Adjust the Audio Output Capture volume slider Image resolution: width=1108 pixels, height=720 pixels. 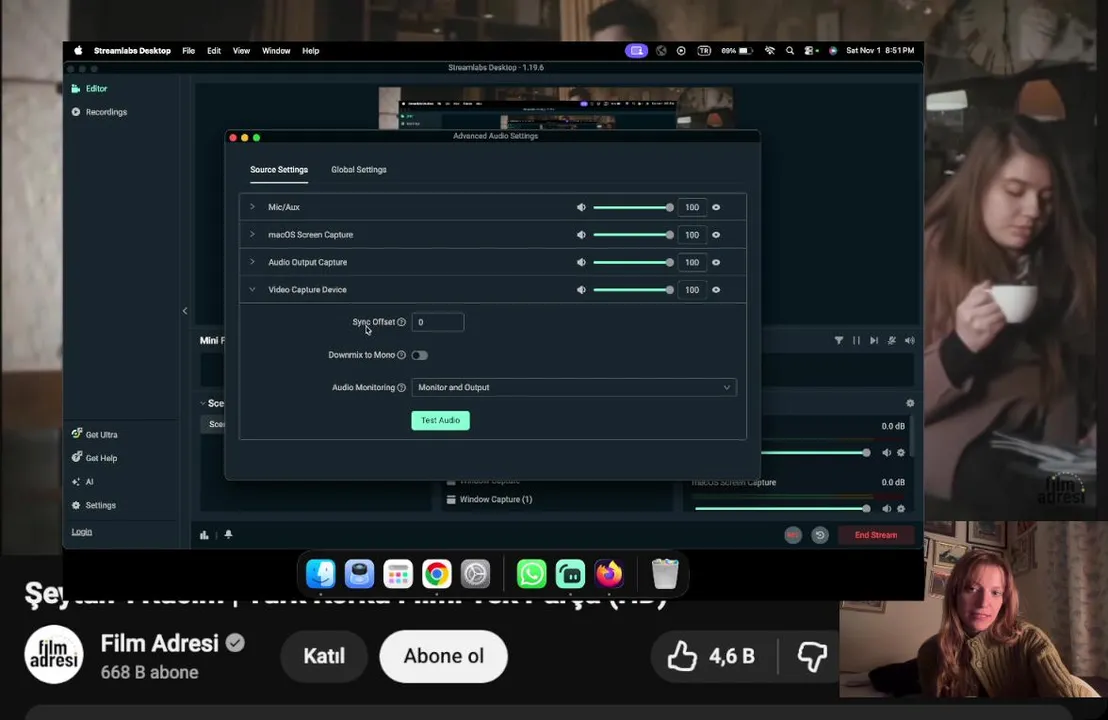click(632, 262)
